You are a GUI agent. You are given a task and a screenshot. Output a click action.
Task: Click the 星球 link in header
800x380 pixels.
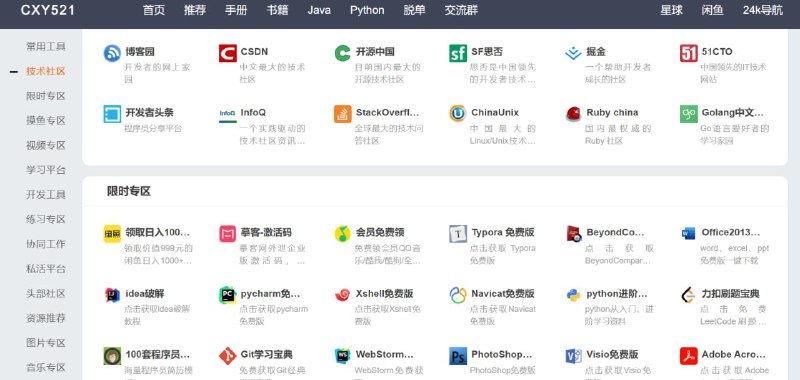[671, 10]
